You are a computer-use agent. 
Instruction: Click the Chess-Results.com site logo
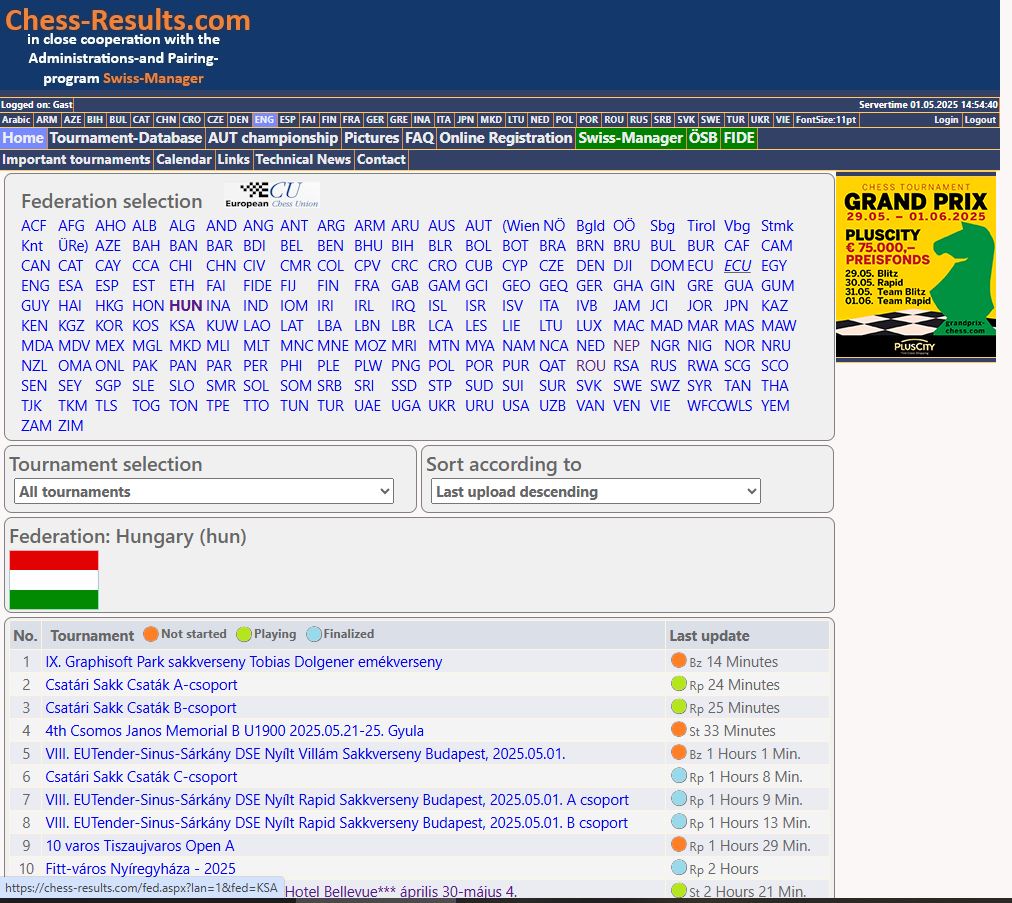point(128,20)
